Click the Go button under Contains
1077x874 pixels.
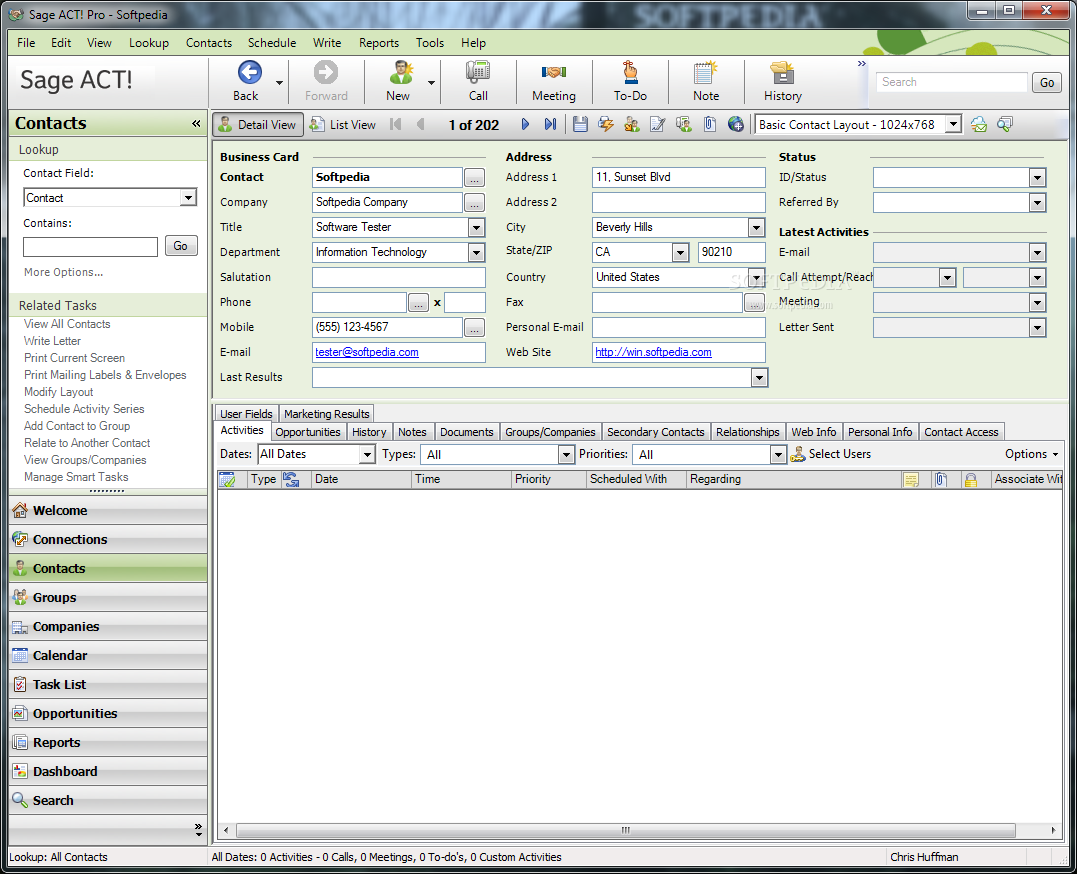pos(181,246)
